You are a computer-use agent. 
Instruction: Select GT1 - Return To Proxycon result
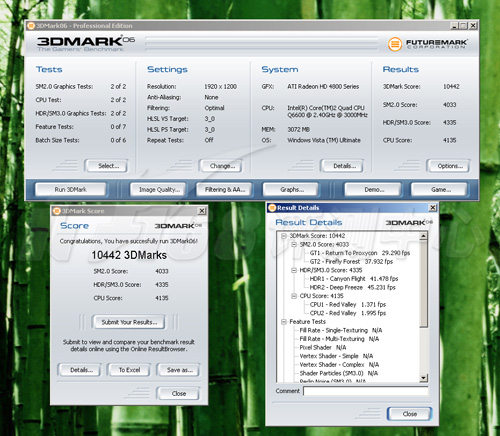[x=360, y=253]
